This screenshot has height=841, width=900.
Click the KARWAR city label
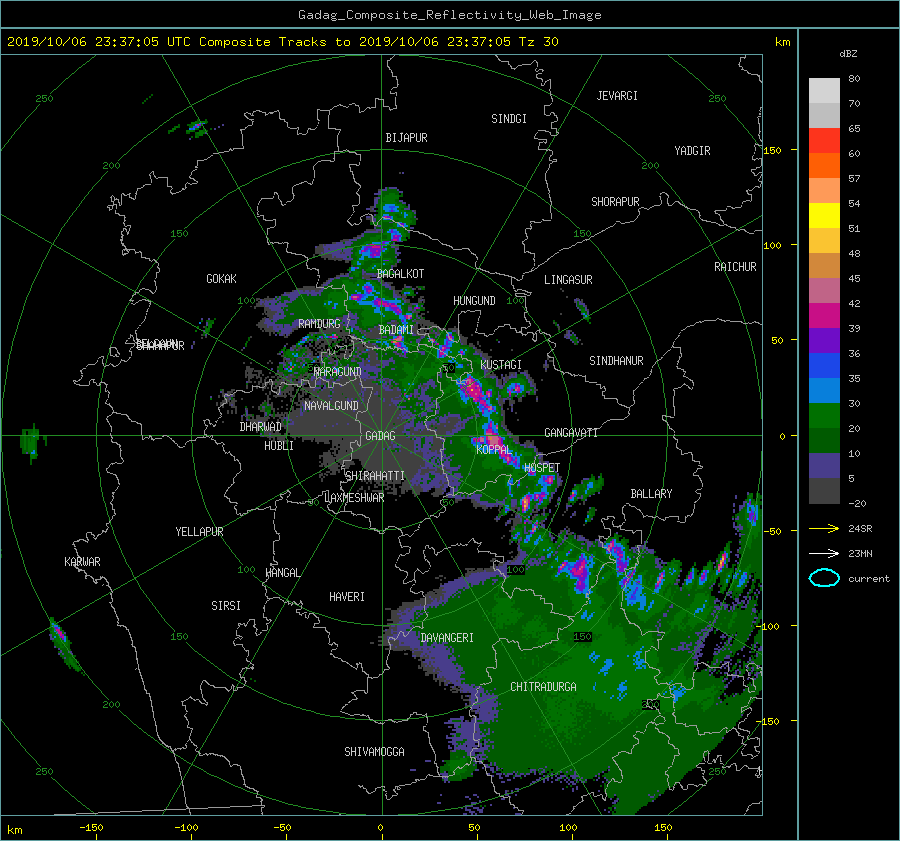[82, 562]
